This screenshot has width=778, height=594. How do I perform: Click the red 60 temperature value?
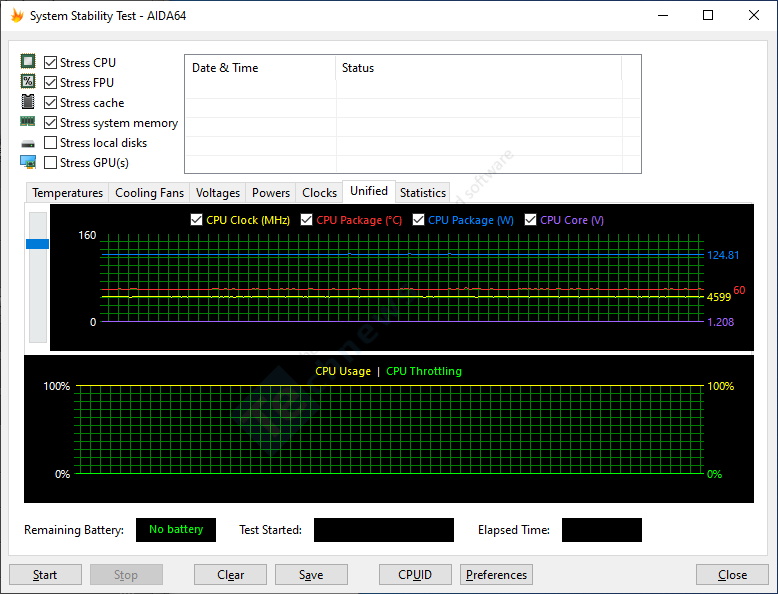(739, 290)
